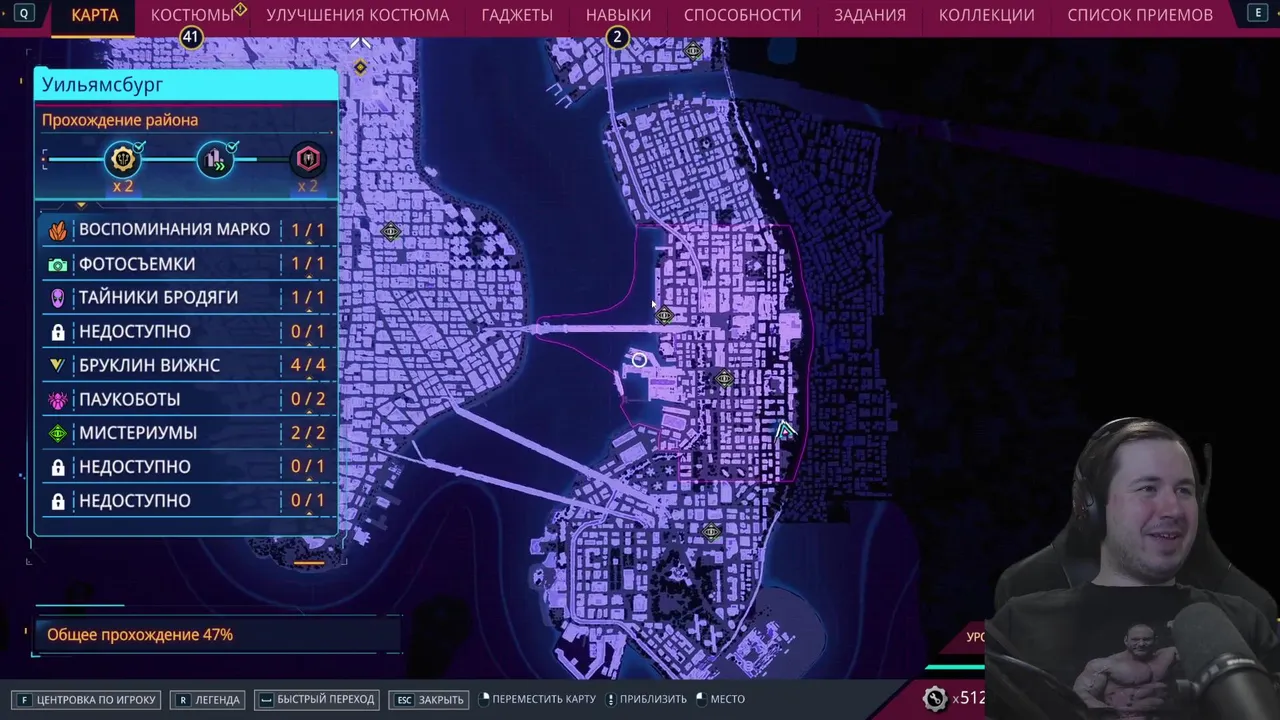Click the padlock icon below ТАЙНИКИ БРОДЯГИ
The height and width of the screenshot is (720, 1280).
(x=58, y=332)
